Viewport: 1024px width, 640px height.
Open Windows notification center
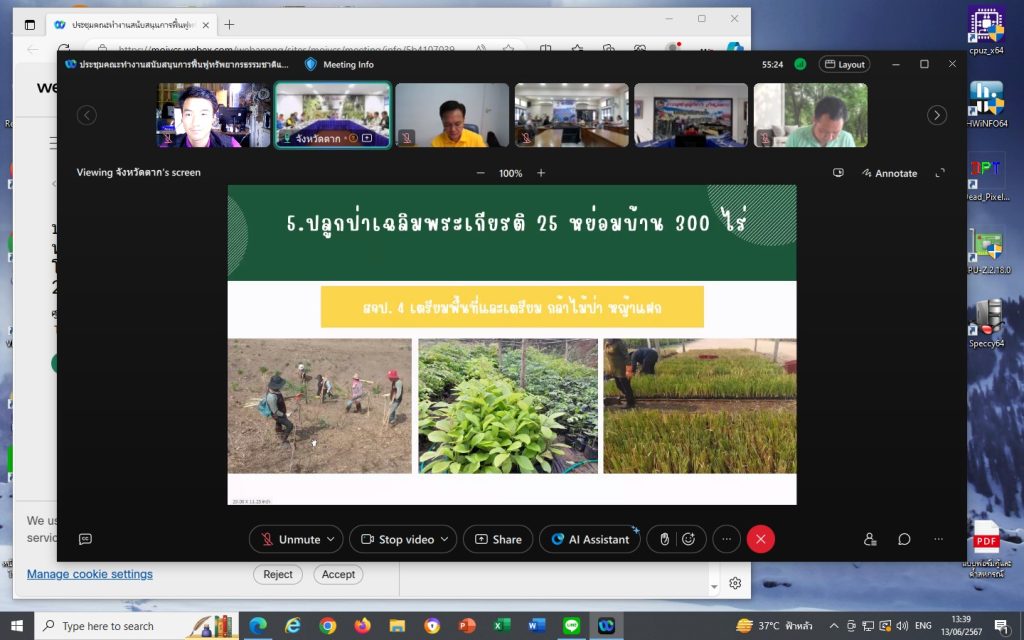click(x=1001, y=626)
